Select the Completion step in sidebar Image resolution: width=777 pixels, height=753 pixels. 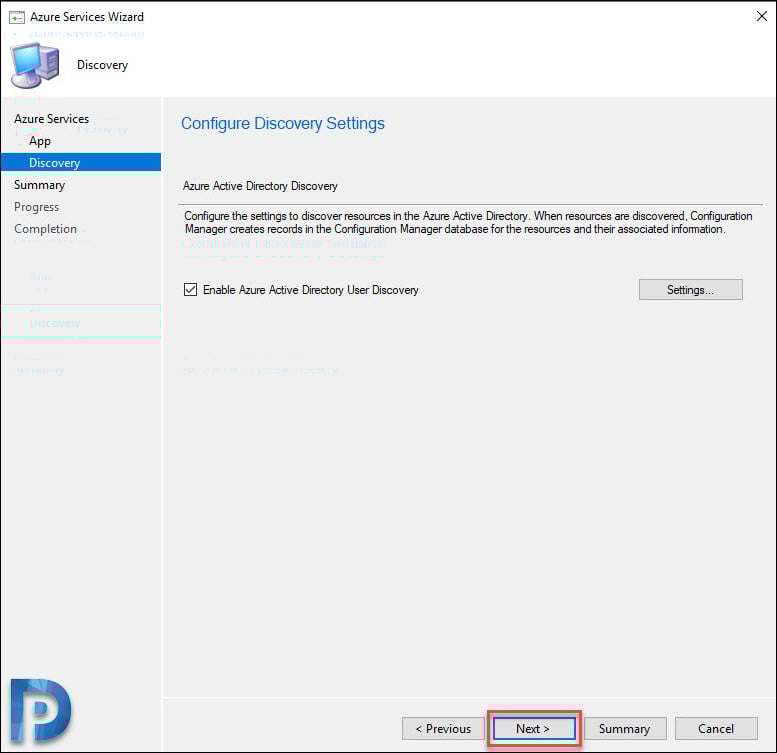45,229
